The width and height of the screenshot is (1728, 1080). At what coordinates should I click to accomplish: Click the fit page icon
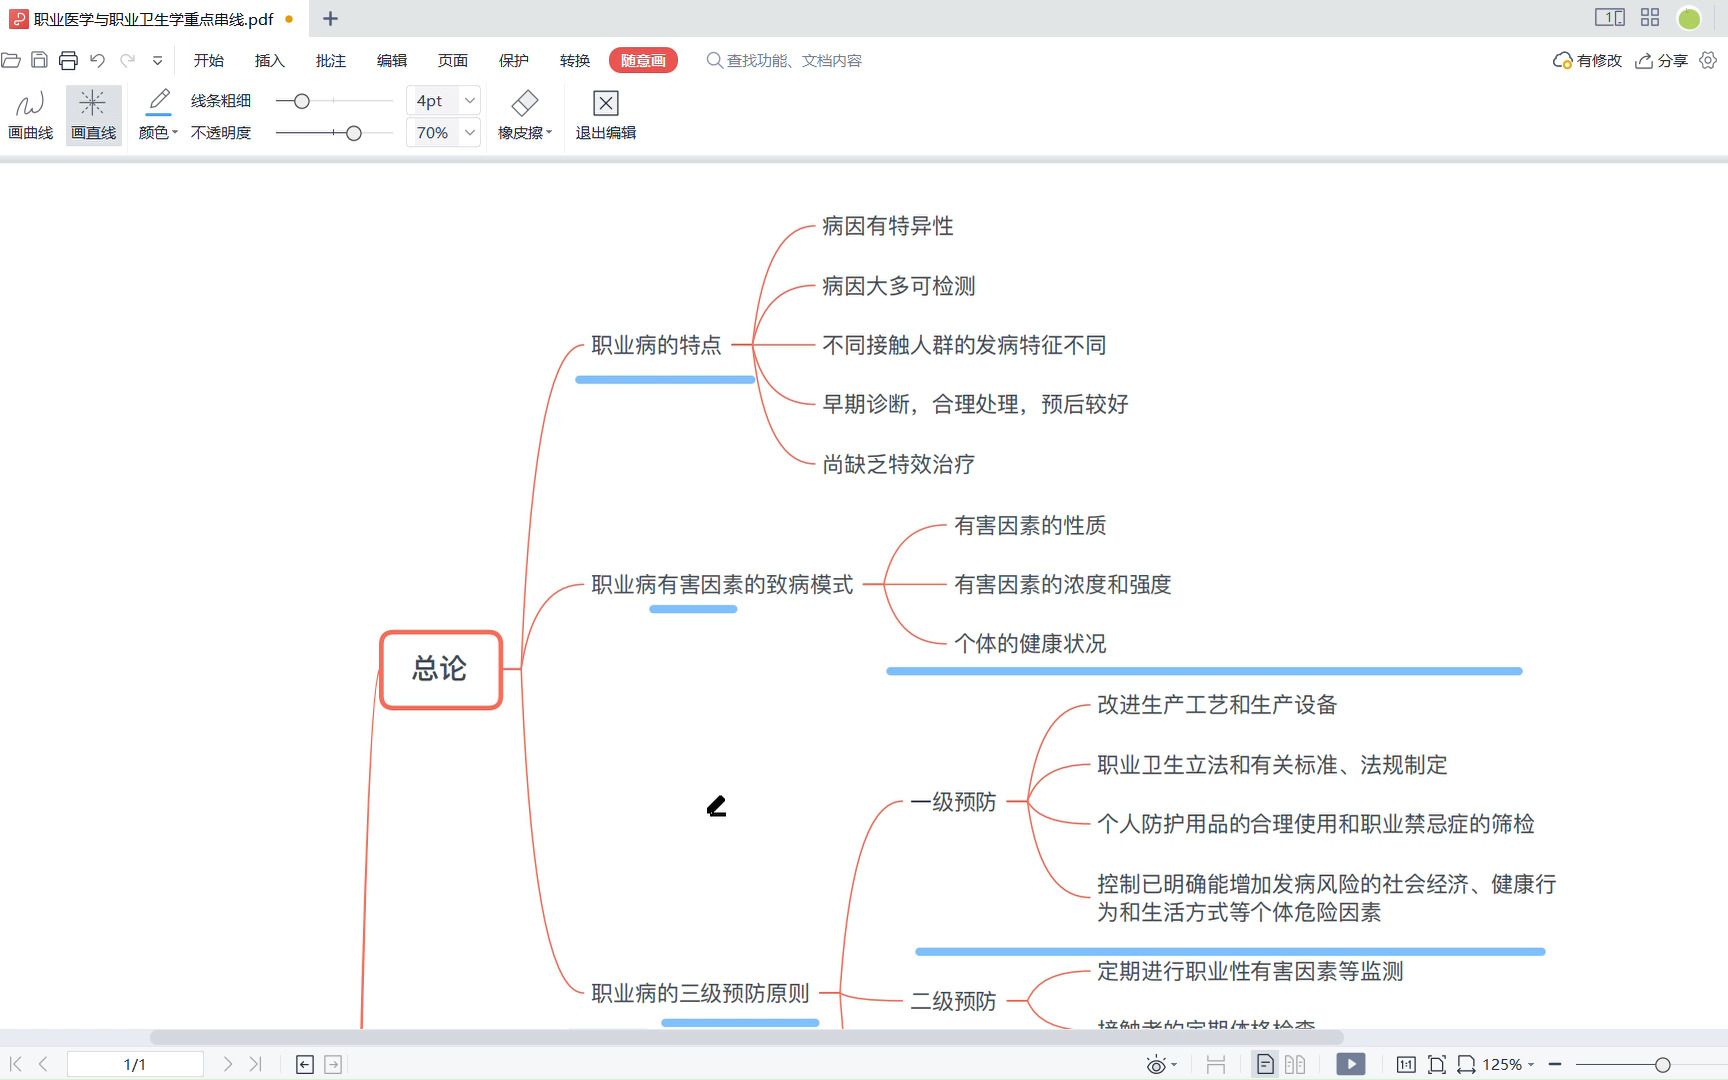coord(1437,1065)
